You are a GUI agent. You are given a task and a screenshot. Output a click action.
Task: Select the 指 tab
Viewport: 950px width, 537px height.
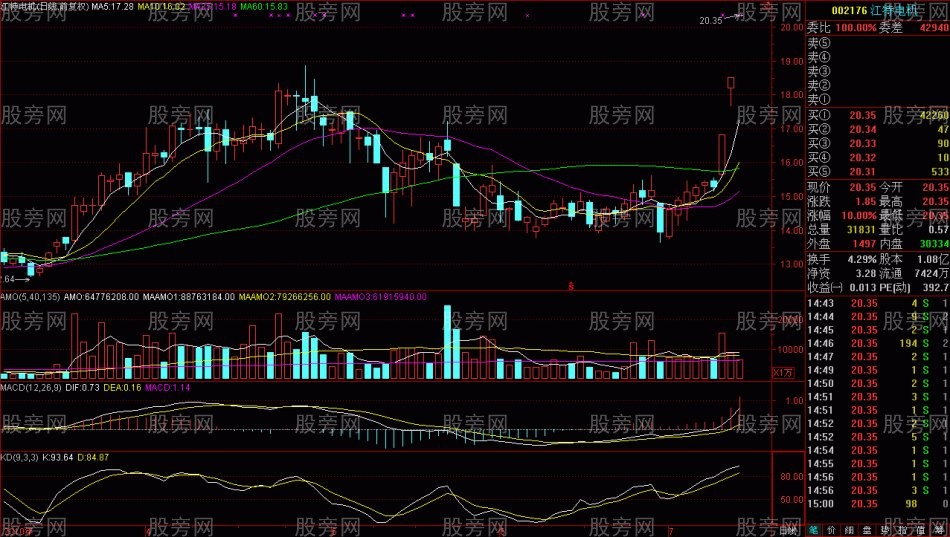904,530
